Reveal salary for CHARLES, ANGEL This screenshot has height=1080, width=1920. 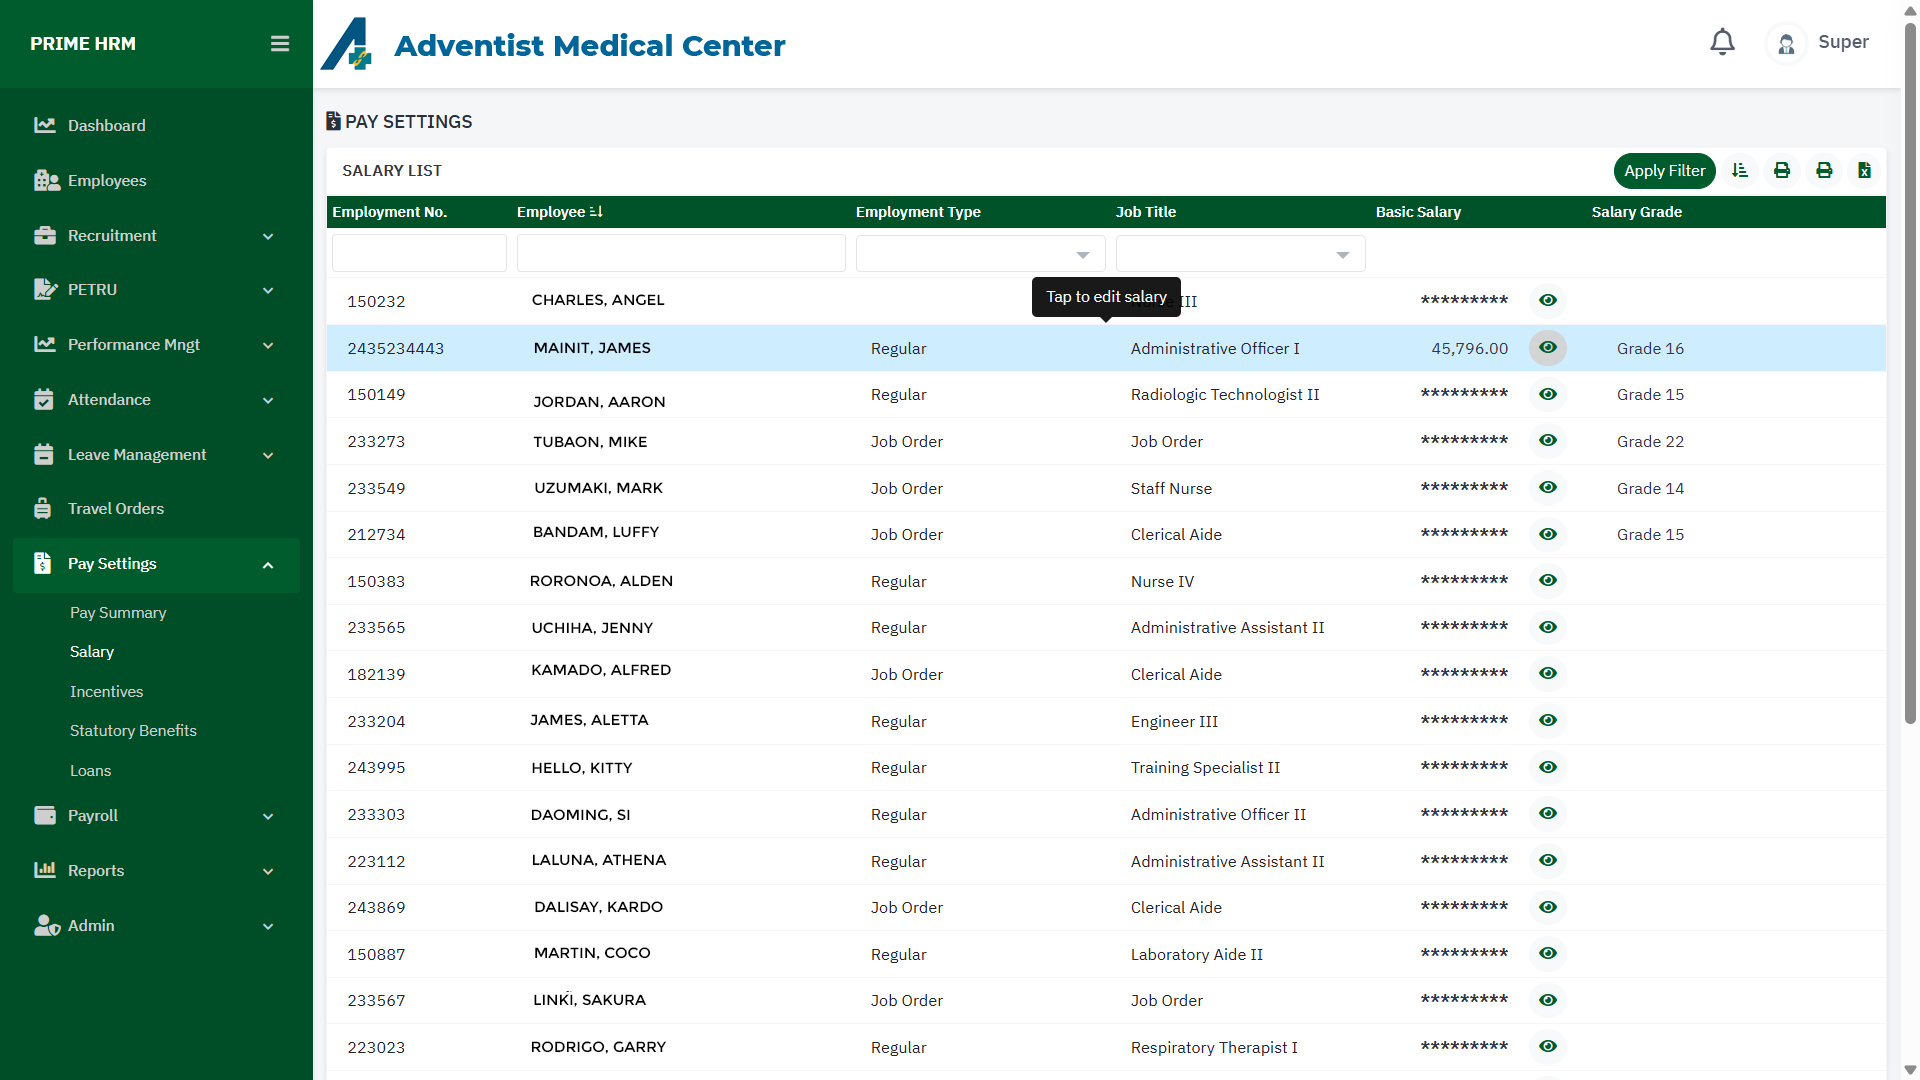point(1548,301)
